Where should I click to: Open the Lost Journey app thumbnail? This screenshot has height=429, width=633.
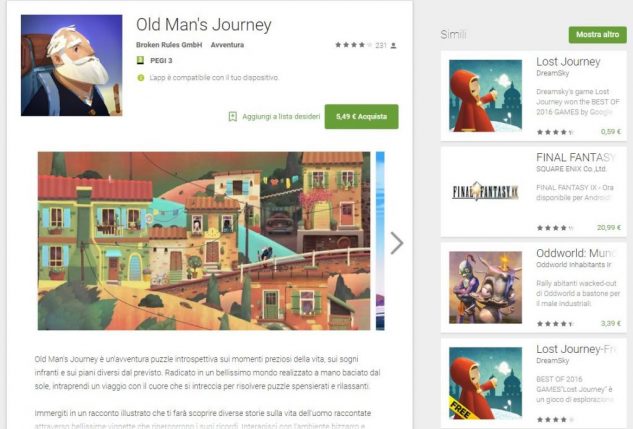[485, 96]
